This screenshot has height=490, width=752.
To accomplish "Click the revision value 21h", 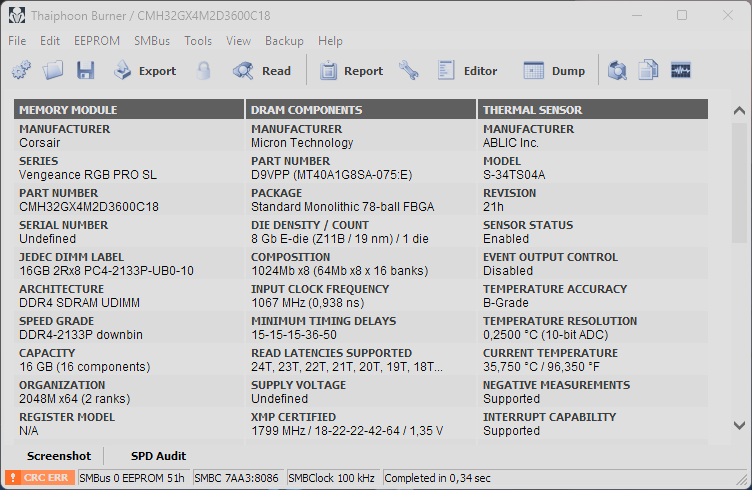I will coord(494,207).
